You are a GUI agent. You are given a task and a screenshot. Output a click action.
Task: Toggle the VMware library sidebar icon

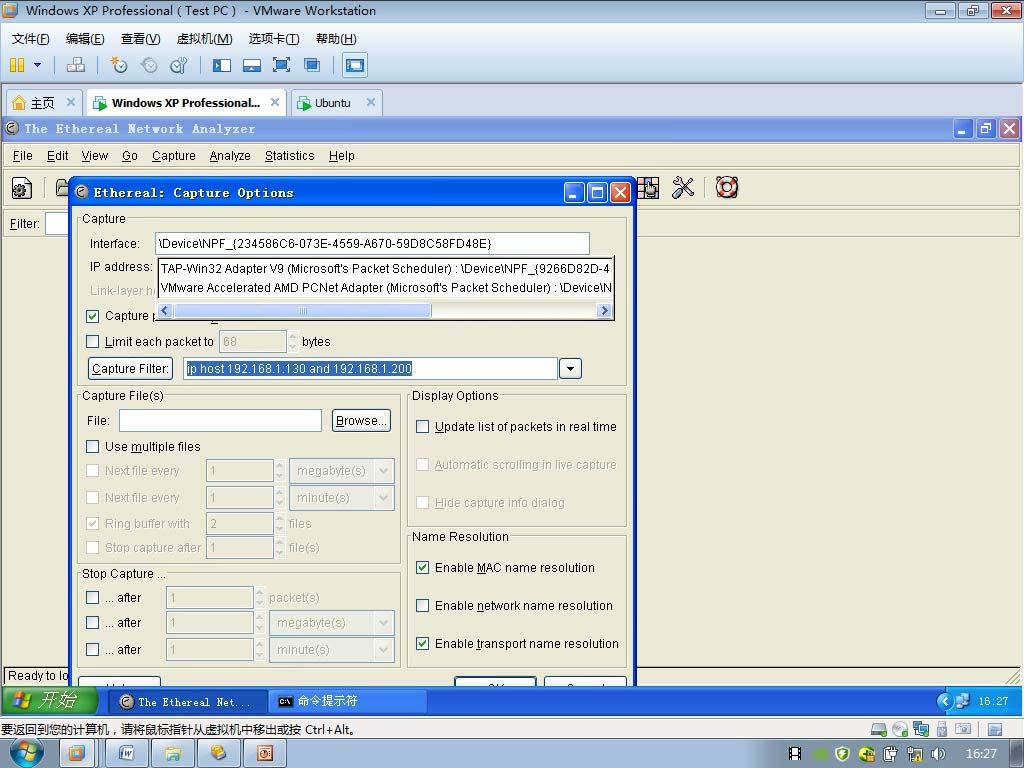point(222,65)
